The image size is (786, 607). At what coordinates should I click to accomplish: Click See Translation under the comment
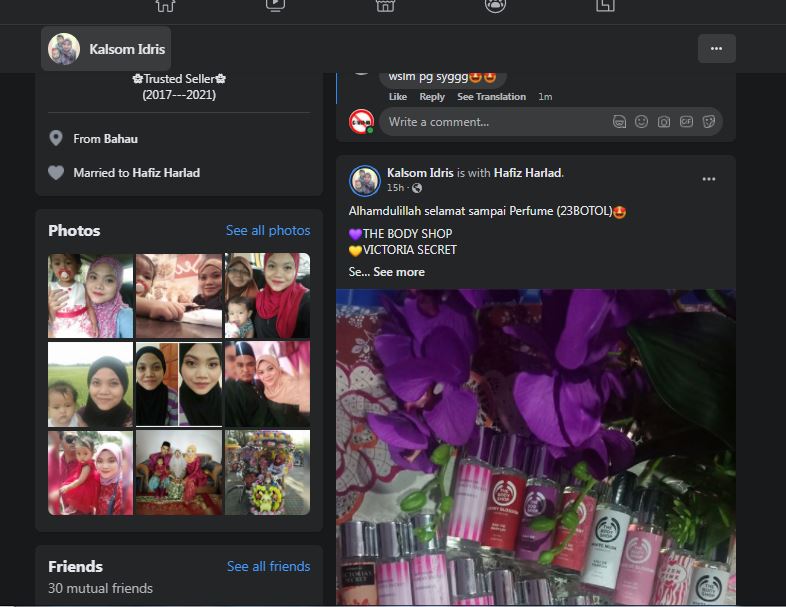tap(491, 97)
